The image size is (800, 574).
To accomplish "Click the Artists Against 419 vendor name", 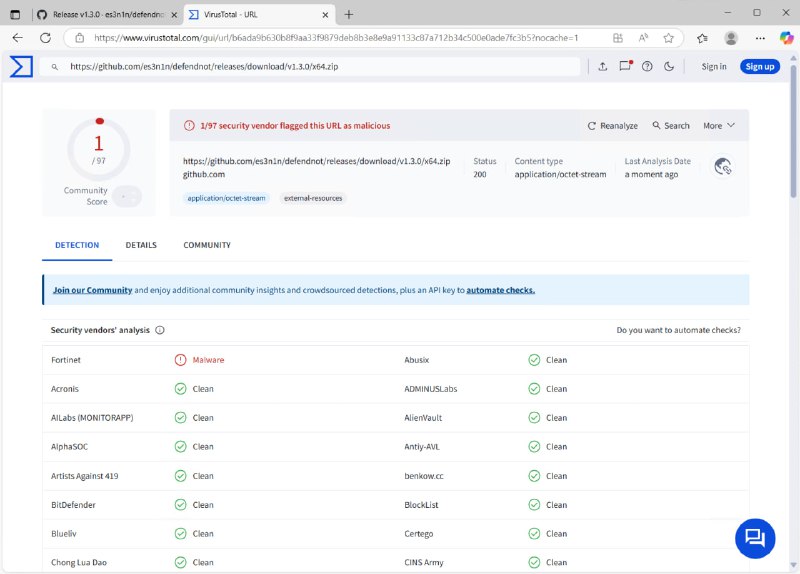I will 85,476.
